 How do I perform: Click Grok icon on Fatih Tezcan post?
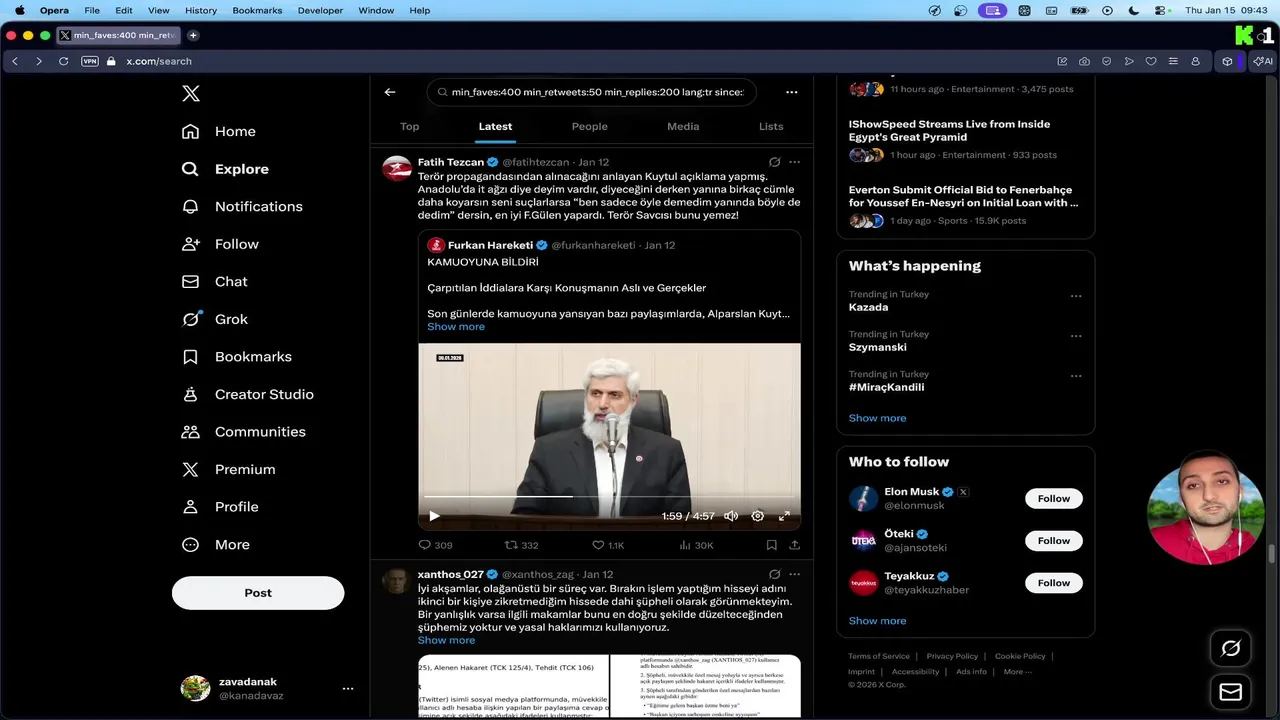(774, 162)
